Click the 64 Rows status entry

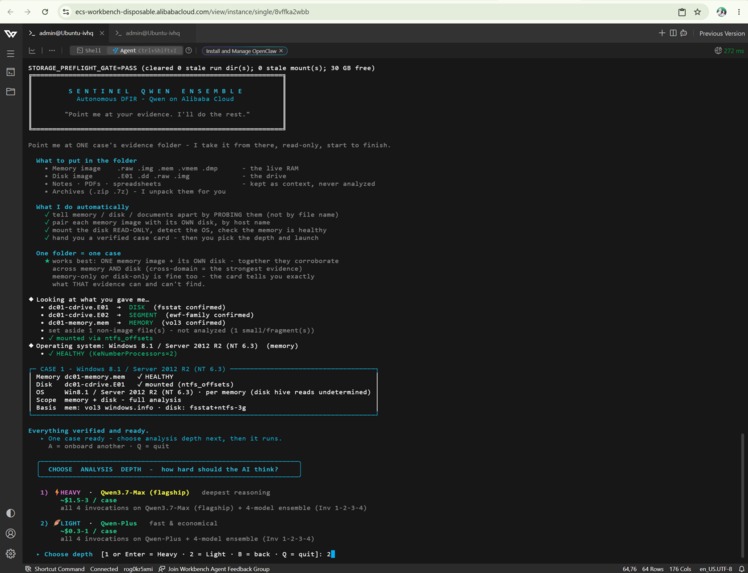tap(653, 569)
